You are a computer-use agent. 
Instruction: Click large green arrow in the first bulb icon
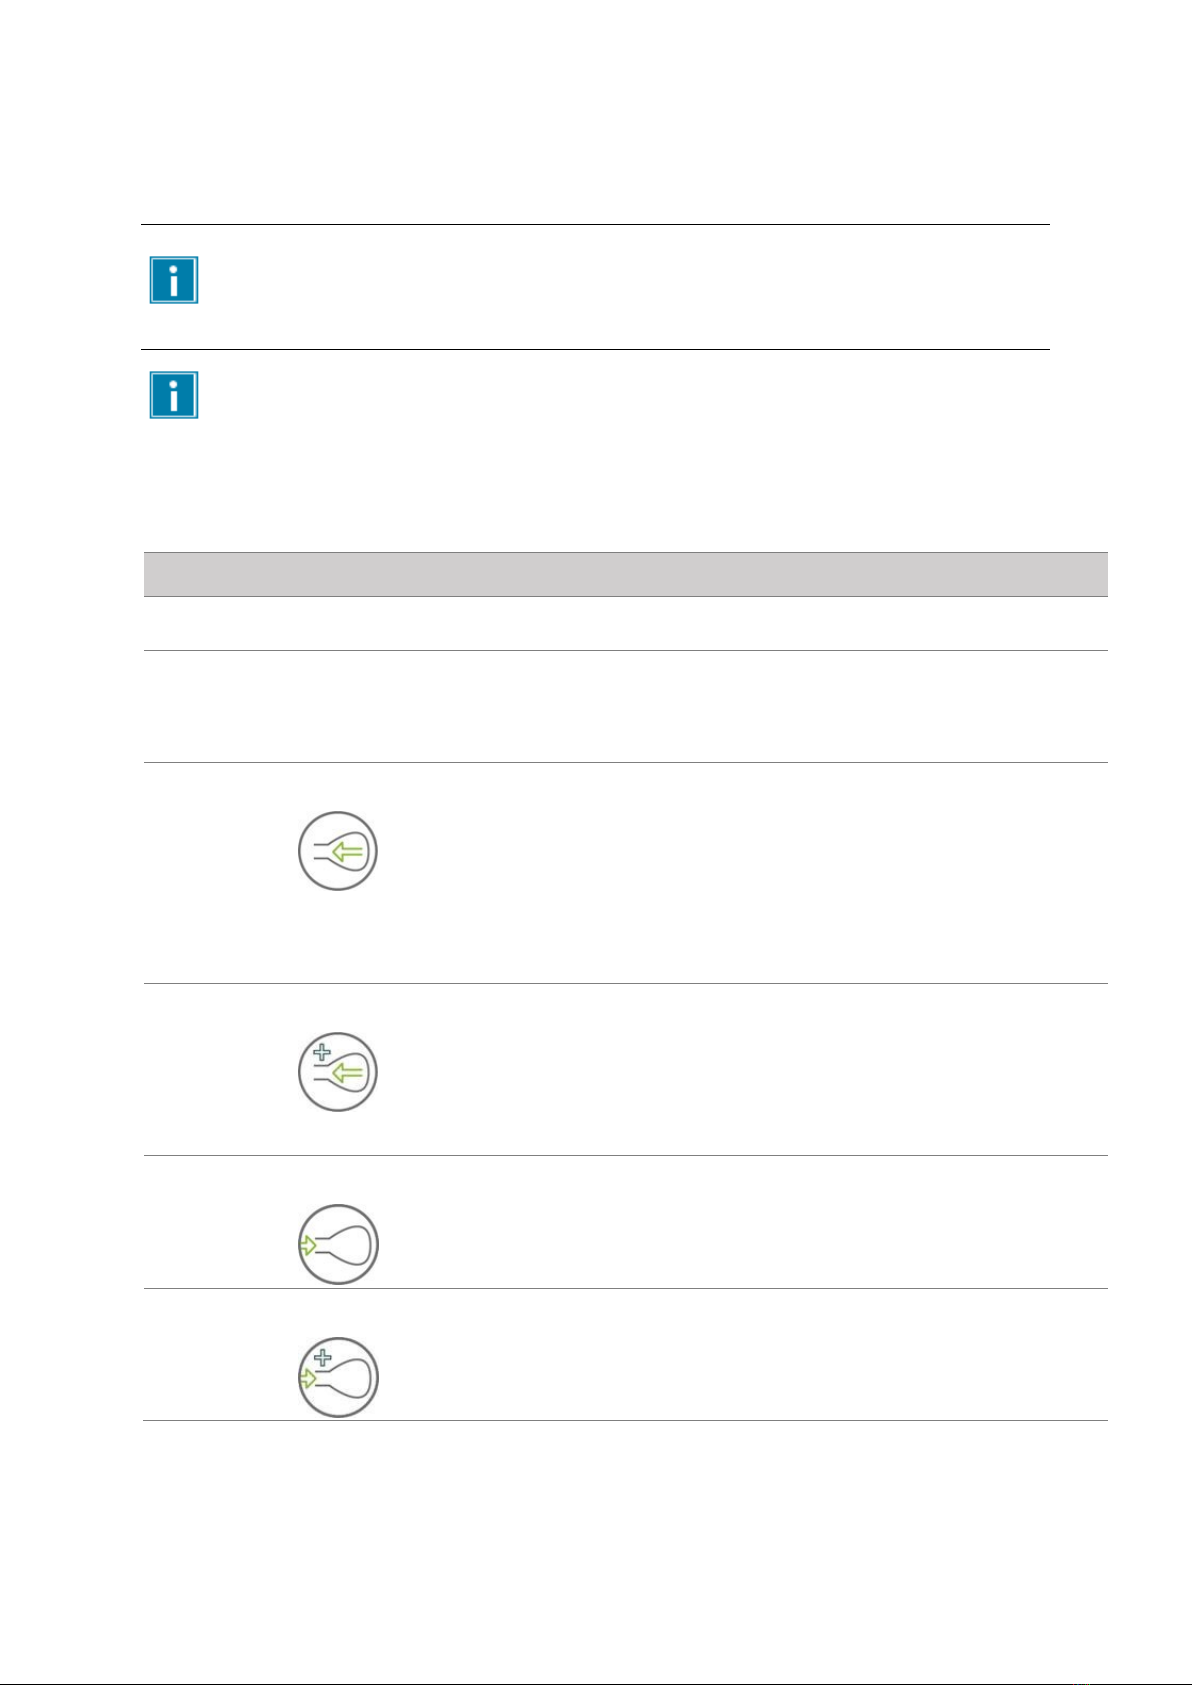tap(350, 853)
